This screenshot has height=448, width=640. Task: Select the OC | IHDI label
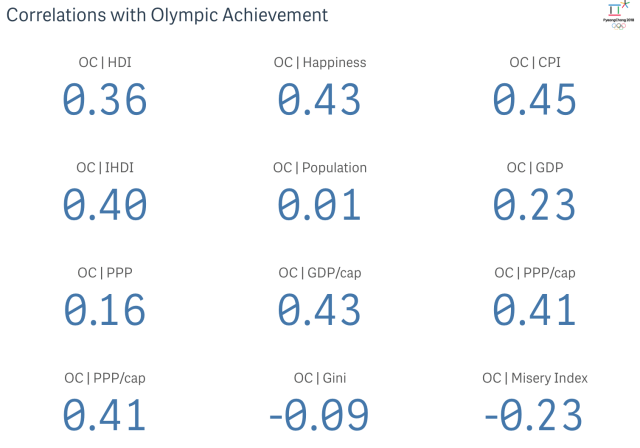(105, 168)
